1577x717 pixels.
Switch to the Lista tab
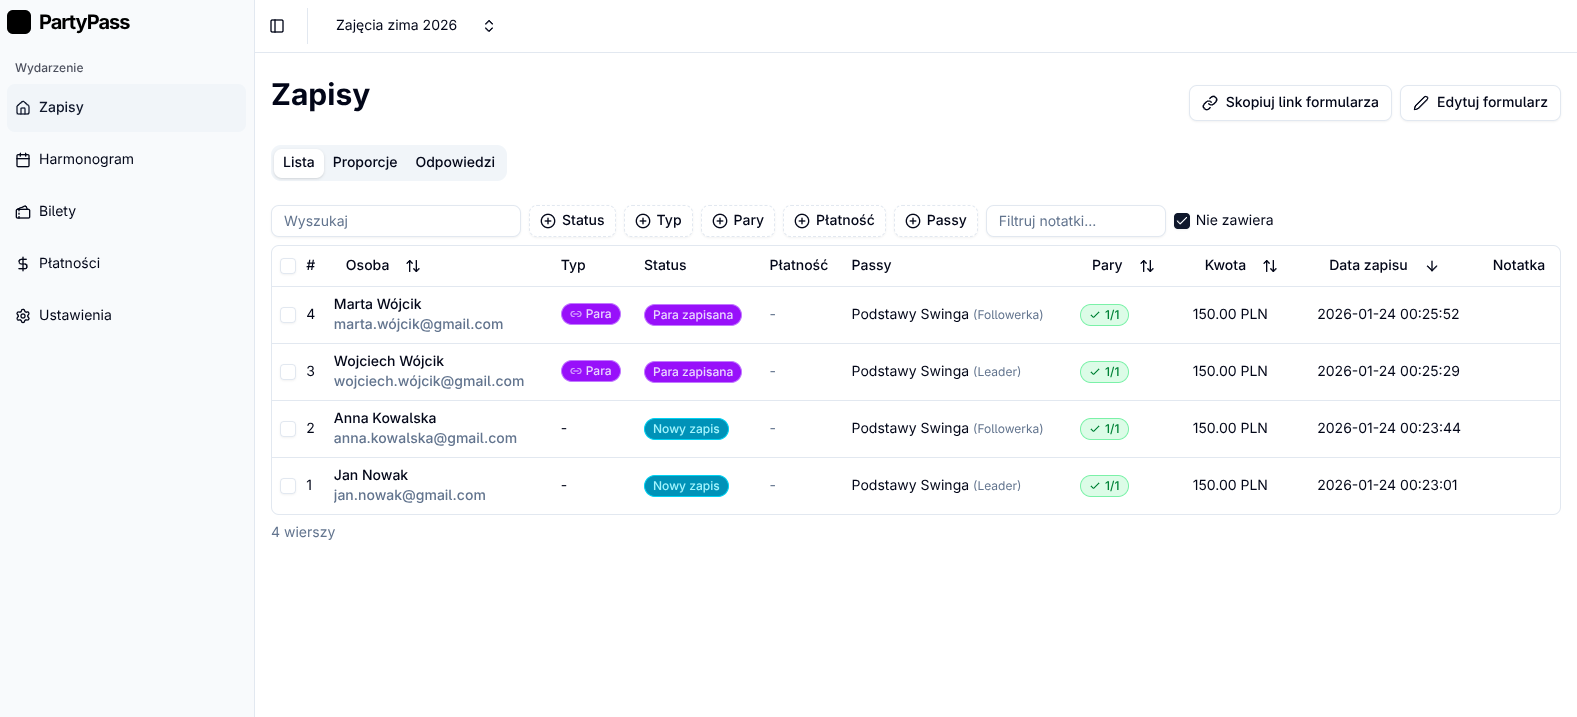tap(298, 163)
